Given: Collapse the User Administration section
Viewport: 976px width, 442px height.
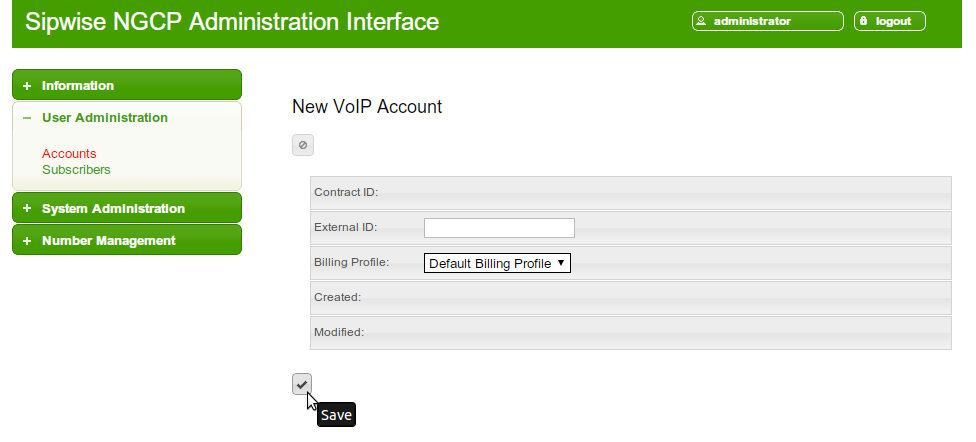Looking at the screenshot, I should (127, 118).
